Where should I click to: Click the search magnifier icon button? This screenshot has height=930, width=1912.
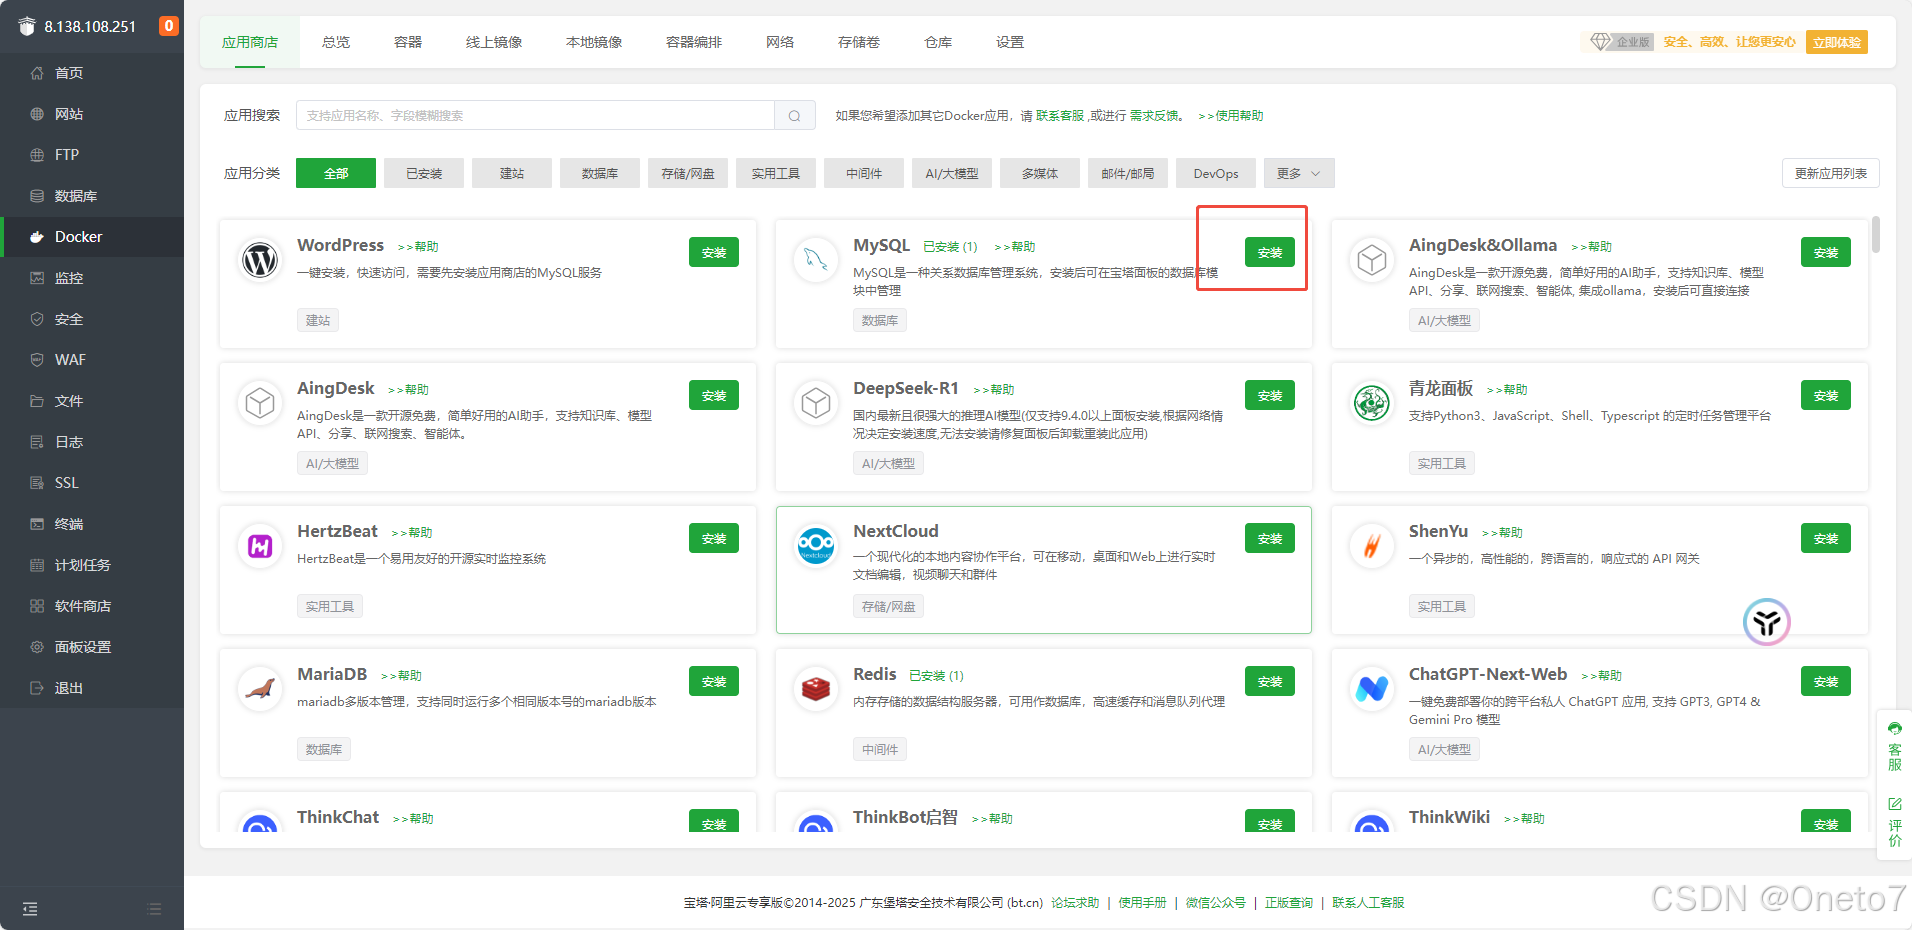[795, 116]
